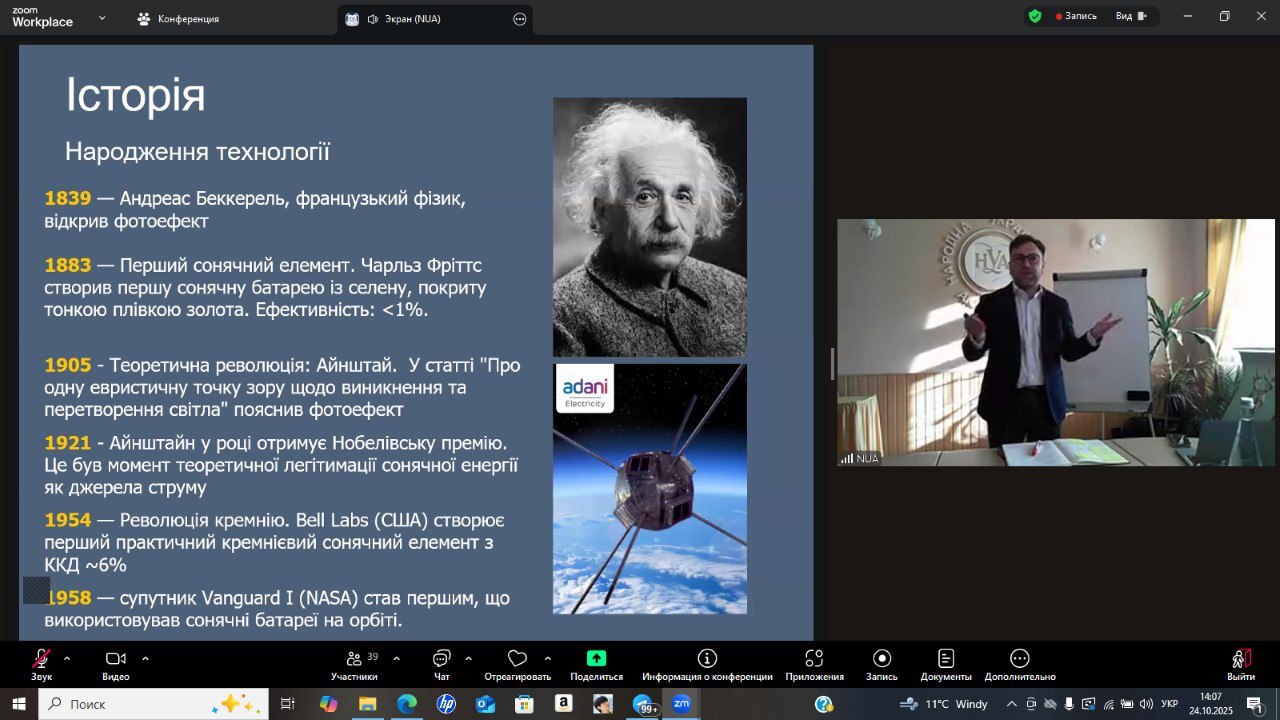Toggle camera with the Видео button

click(115, 659)
